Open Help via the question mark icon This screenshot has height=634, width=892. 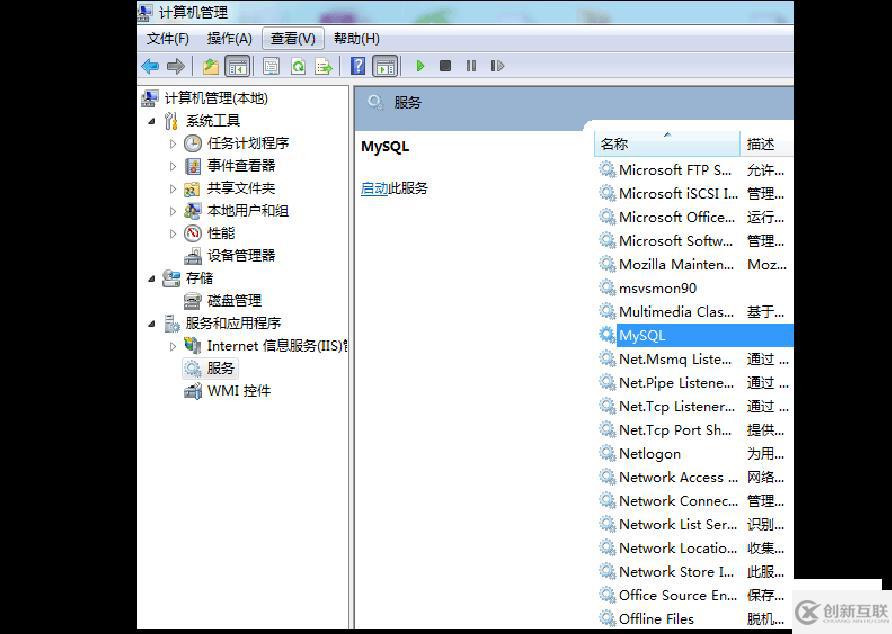(358, 65)
